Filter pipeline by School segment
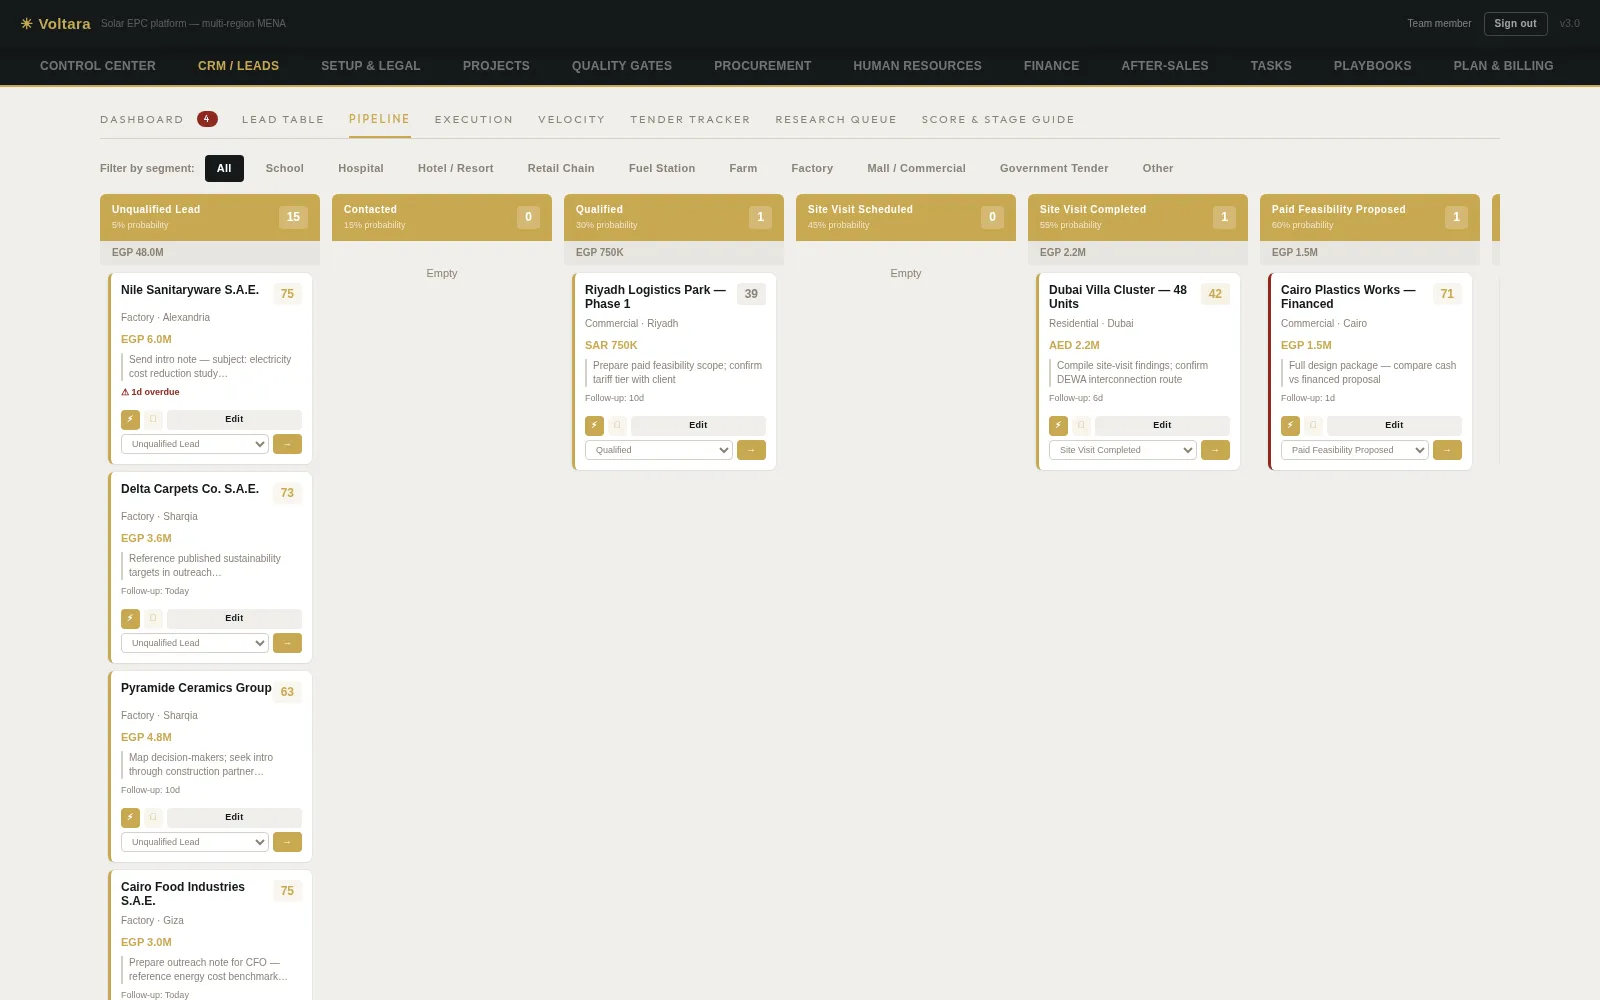This screenshot has height=1000, width=1600. (285, 168)
